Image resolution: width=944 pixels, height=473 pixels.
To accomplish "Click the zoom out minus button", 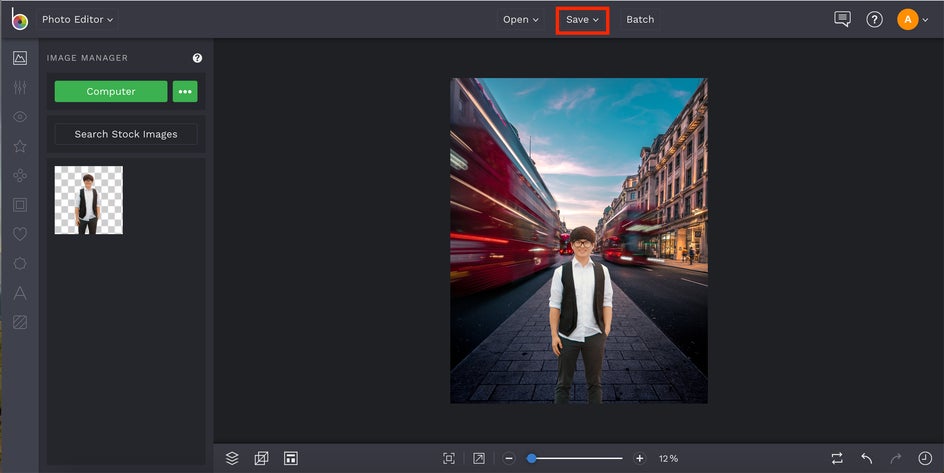I will (509, 459).
